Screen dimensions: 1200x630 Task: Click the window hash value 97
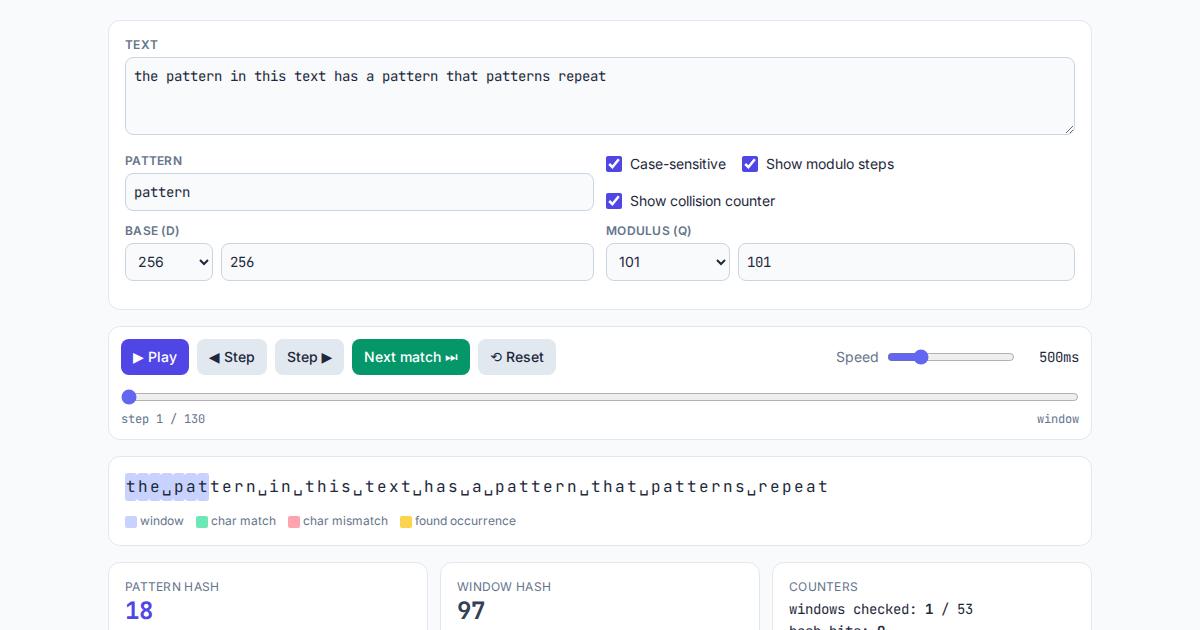point(471,610)
